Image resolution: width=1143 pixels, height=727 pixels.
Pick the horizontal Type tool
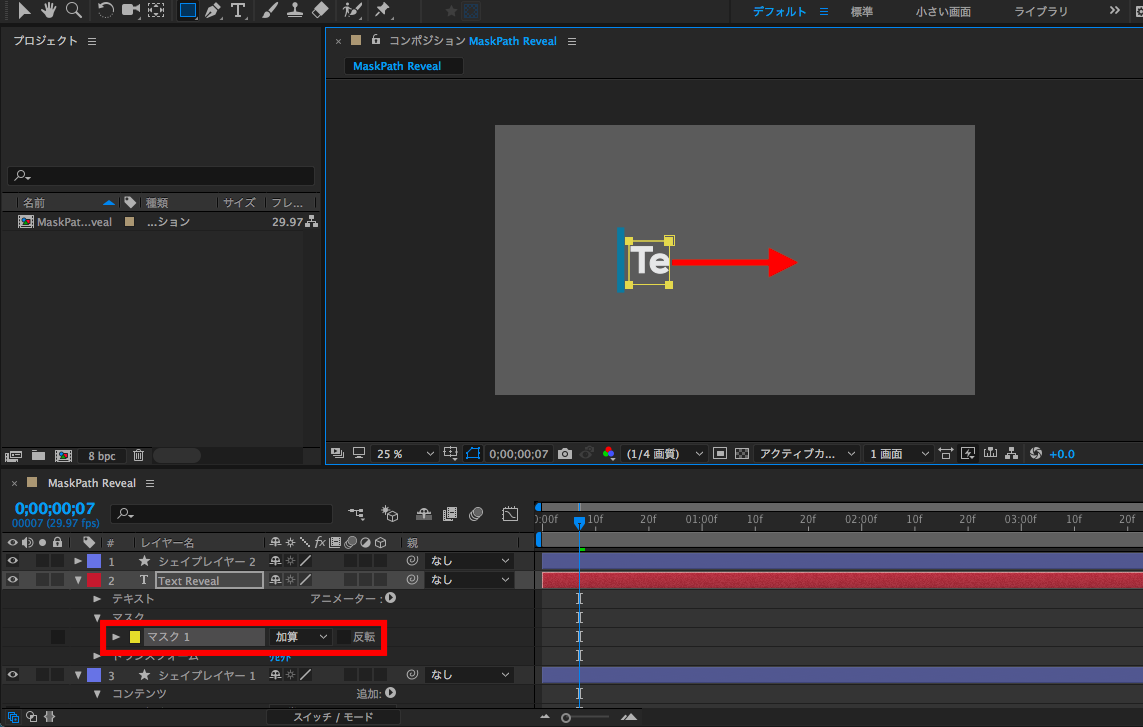click(238, 11)
